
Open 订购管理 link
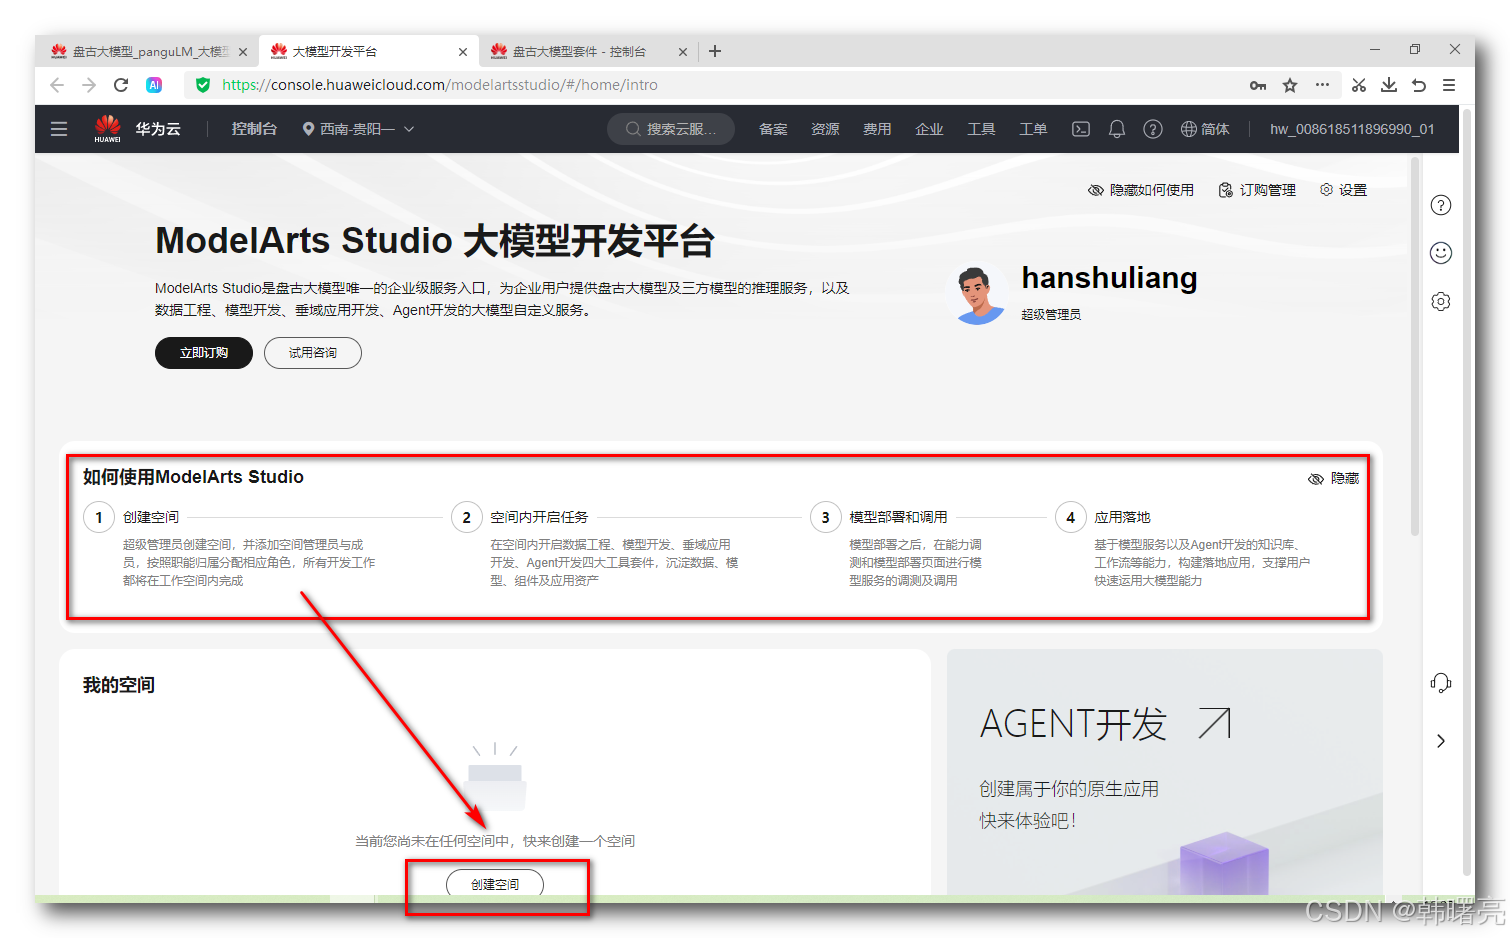(x=1257, y=190)
